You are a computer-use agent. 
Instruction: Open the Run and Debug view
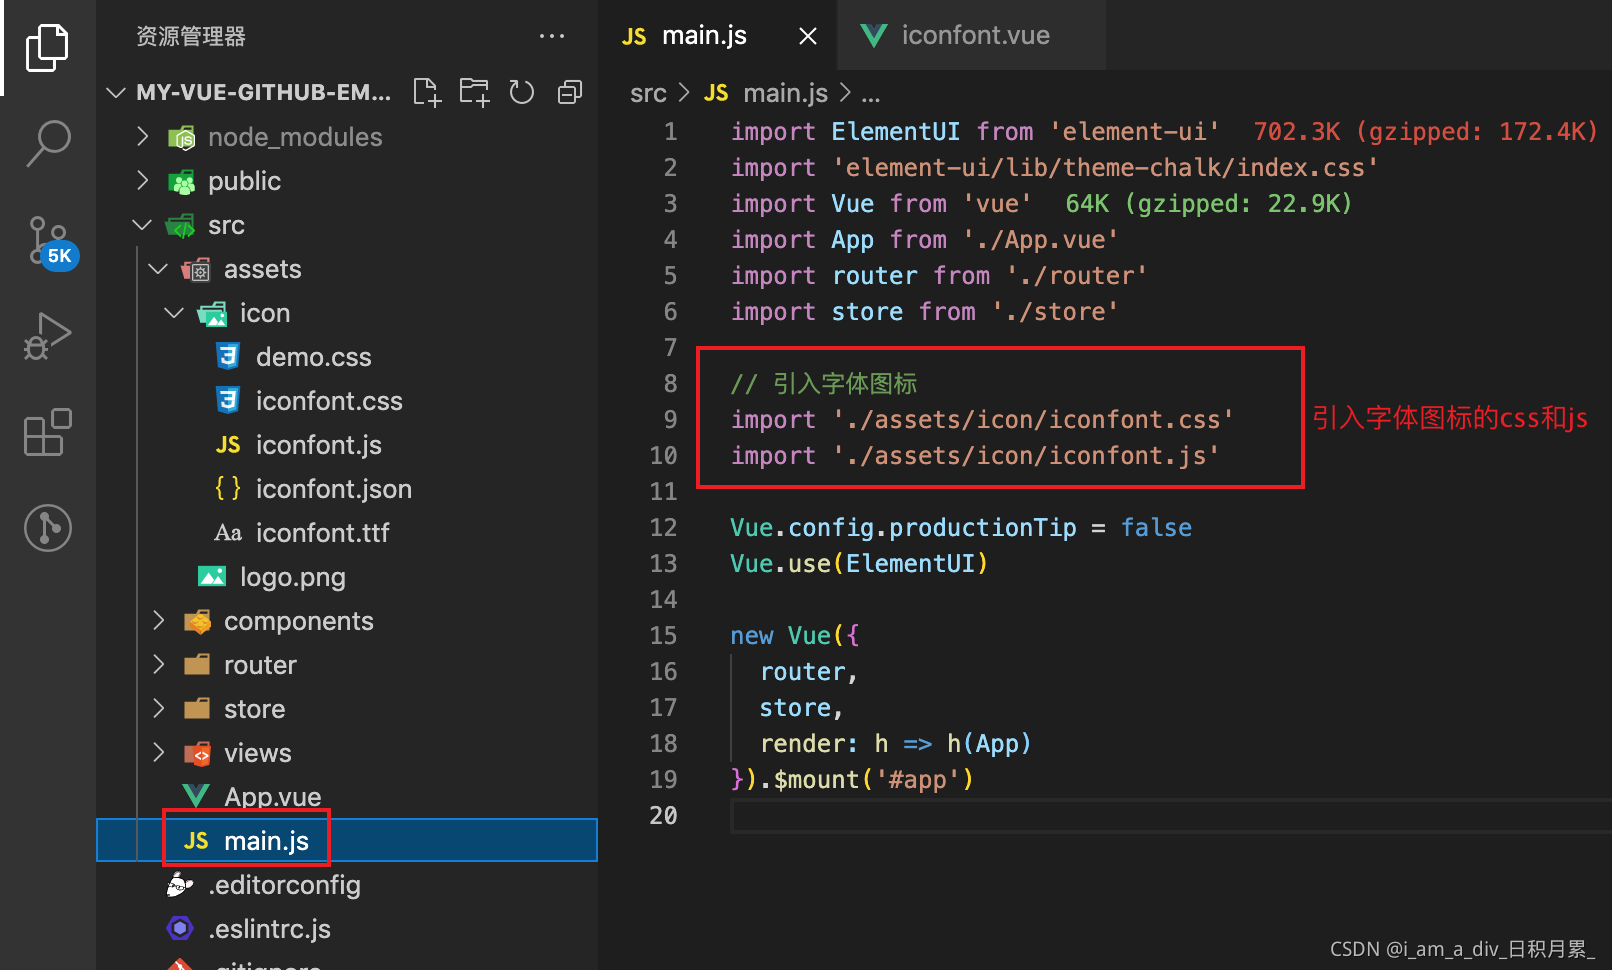[x=47, y=336]
